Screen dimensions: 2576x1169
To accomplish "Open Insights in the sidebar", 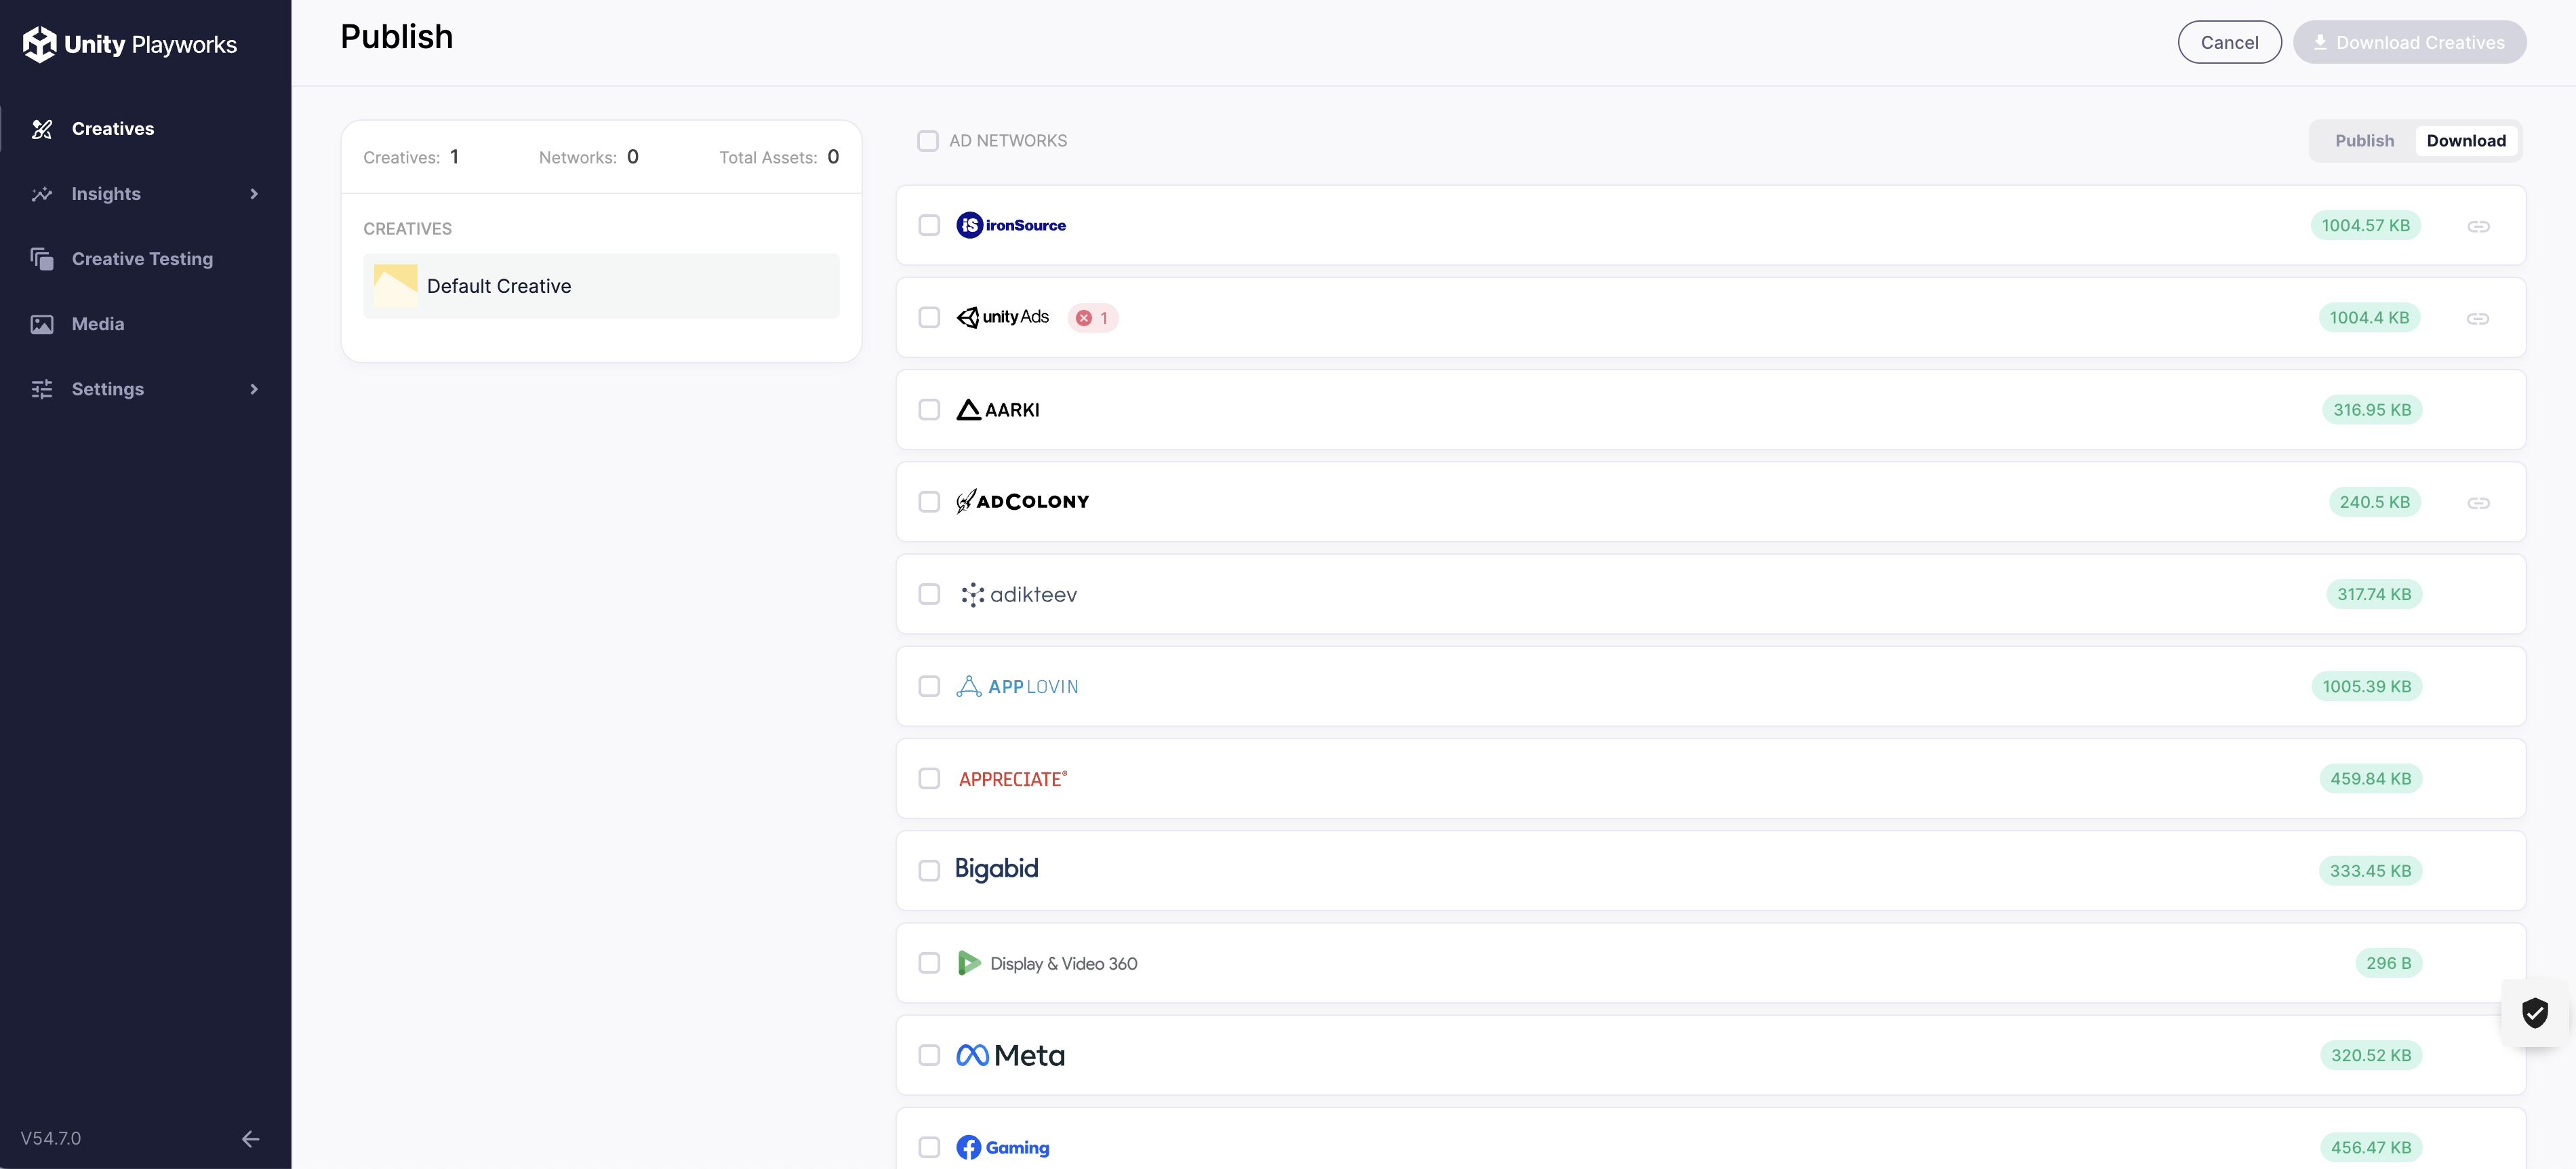I will (146, 194).
